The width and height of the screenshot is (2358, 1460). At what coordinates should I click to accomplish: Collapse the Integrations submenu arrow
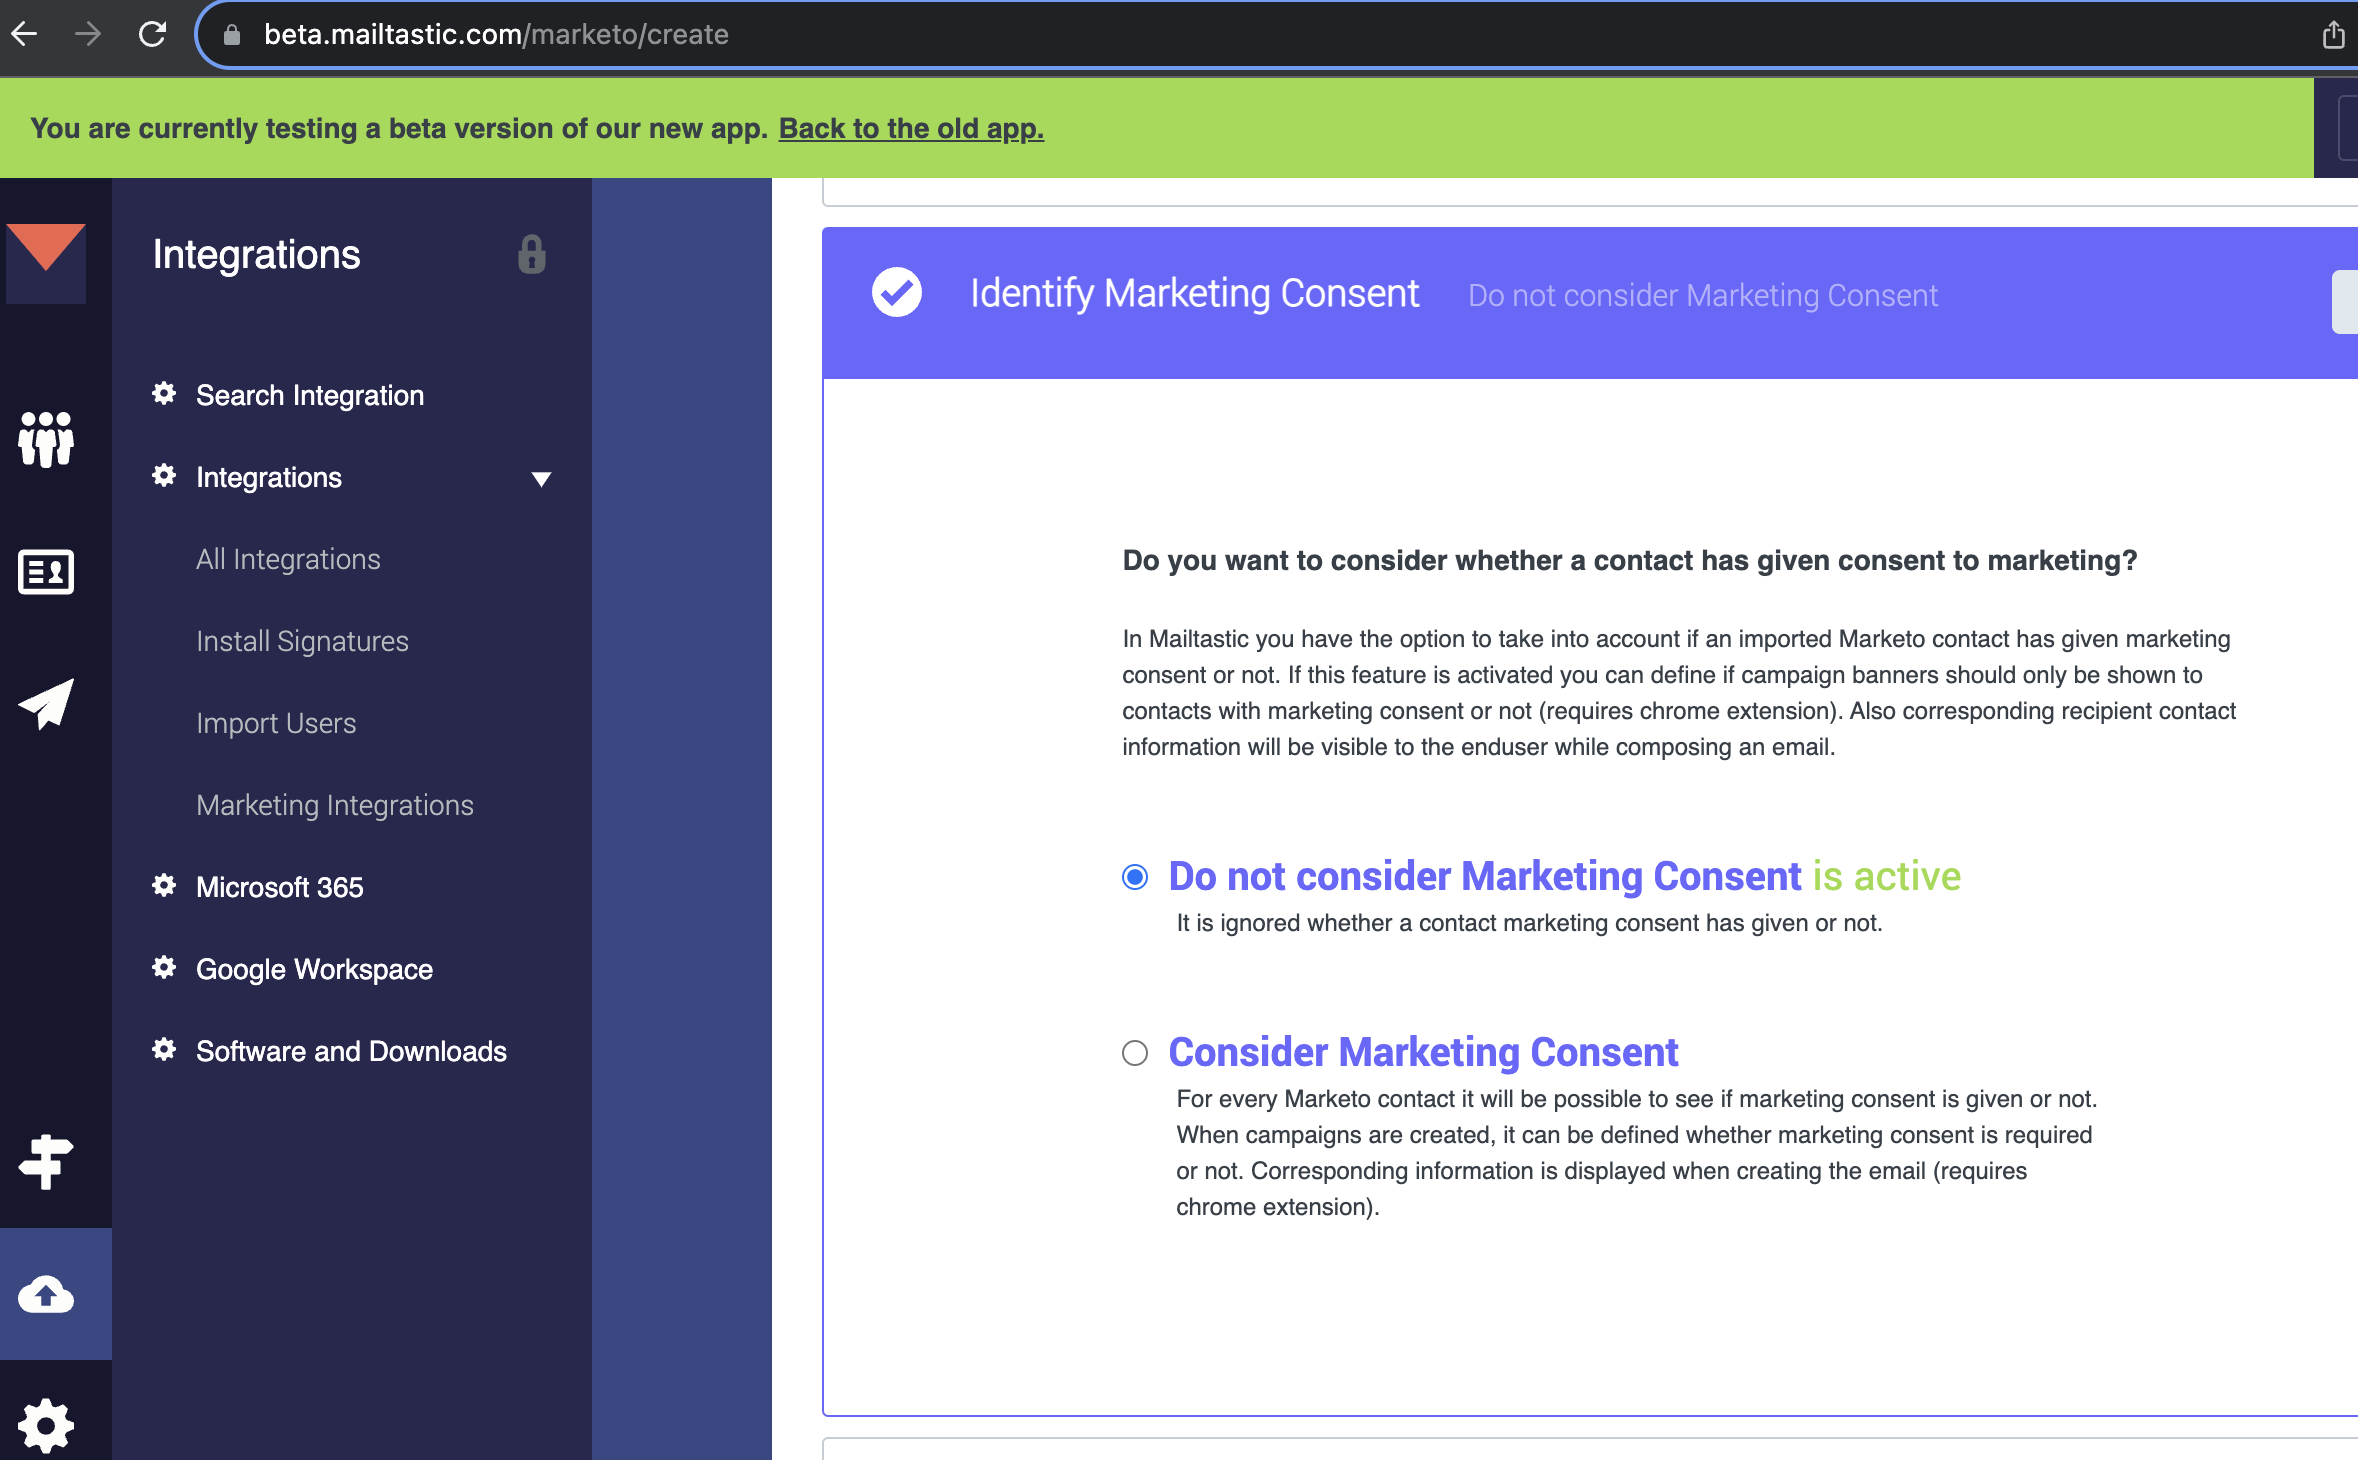[x=541, y=479]
